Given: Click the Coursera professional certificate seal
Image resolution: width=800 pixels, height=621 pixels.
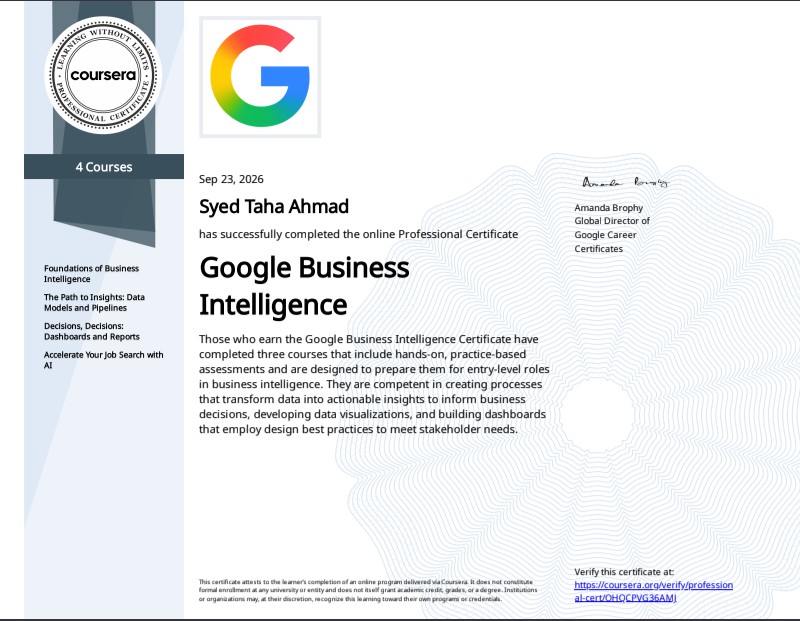Looking at the screenshot, I should coord(104,75).
